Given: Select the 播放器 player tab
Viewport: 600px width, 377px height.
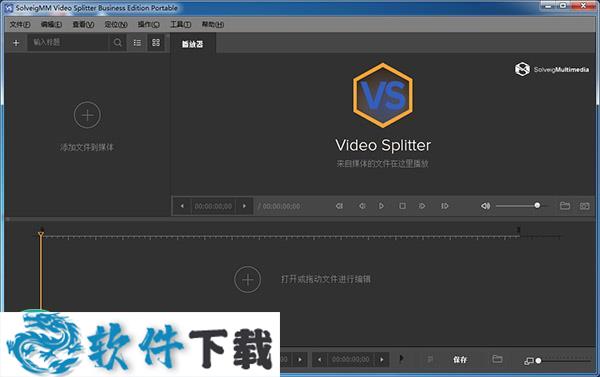Looking at the screenshot, I should tap(192, 44).
